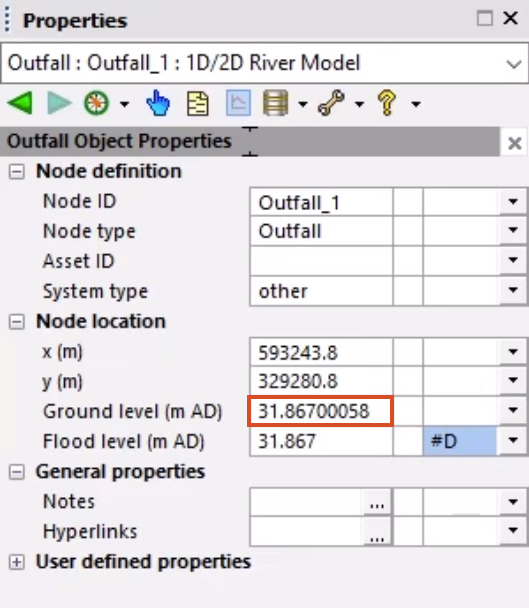Click the Flood level (m AD) label
Screen dimensions: 529x608
point(124,442)
